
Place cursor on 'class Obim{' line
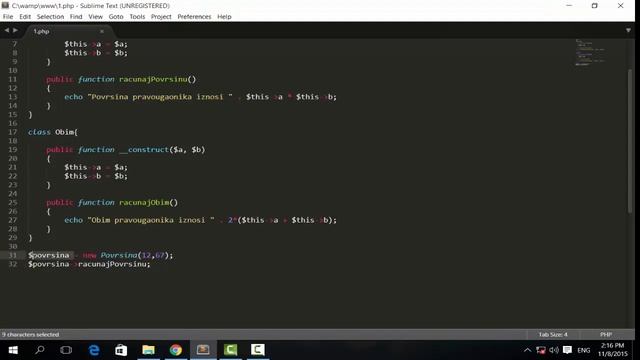click(x=53, y=132)
